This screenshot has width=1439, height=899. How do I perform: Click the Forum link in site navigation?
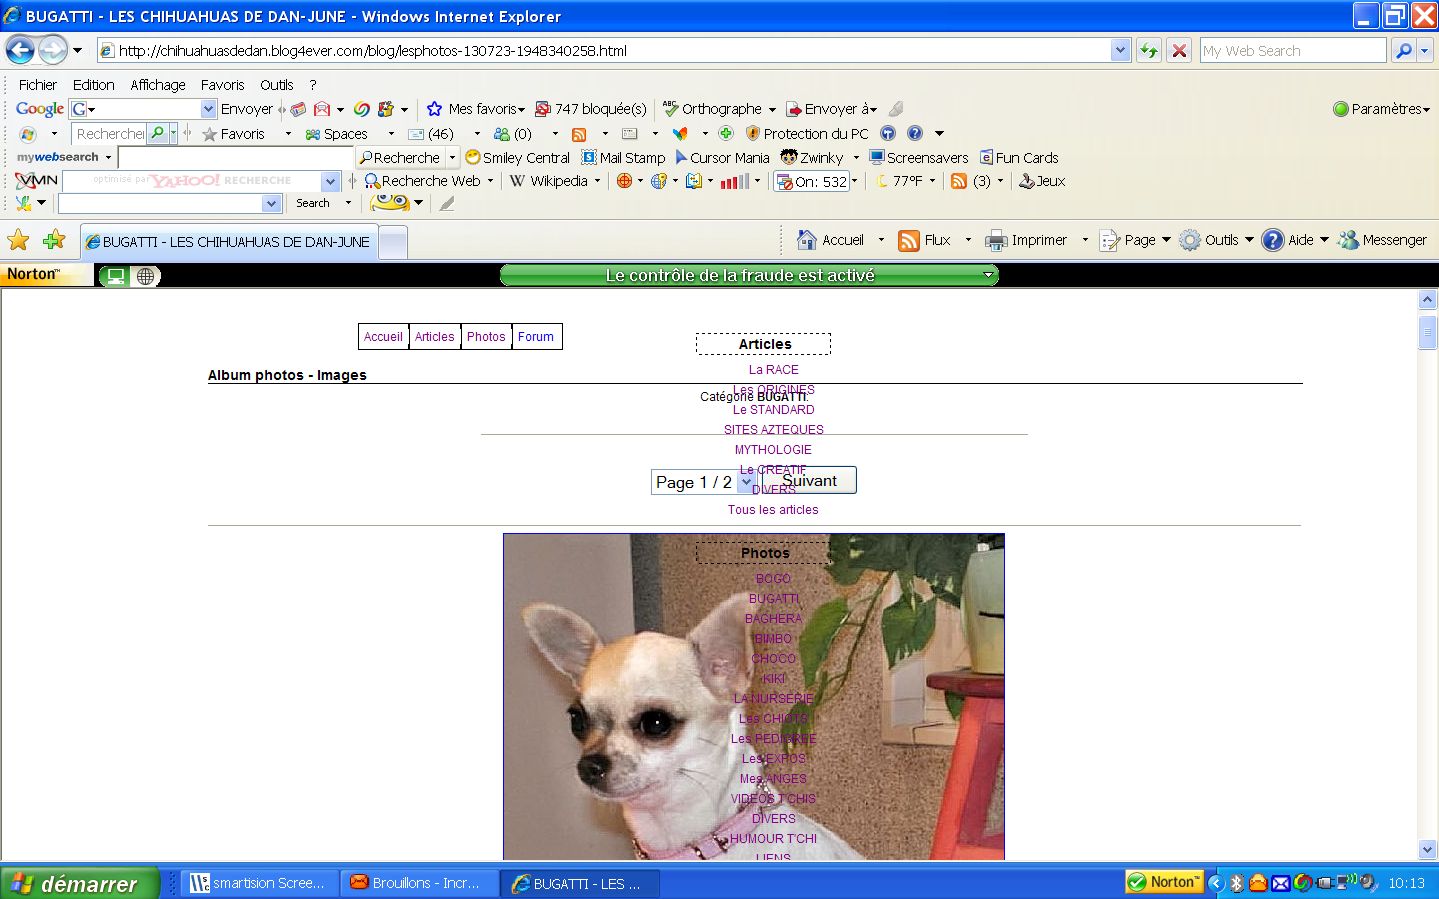[x=536, y=337]
